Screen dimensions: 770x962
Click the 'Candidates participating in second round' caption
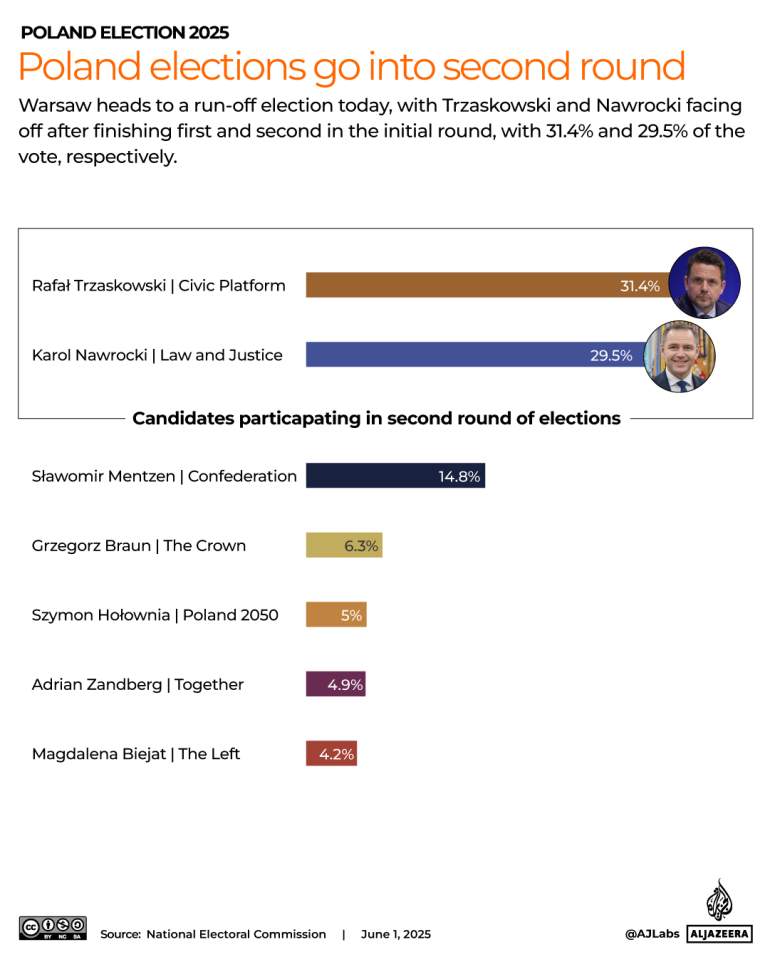coord(376,418)
